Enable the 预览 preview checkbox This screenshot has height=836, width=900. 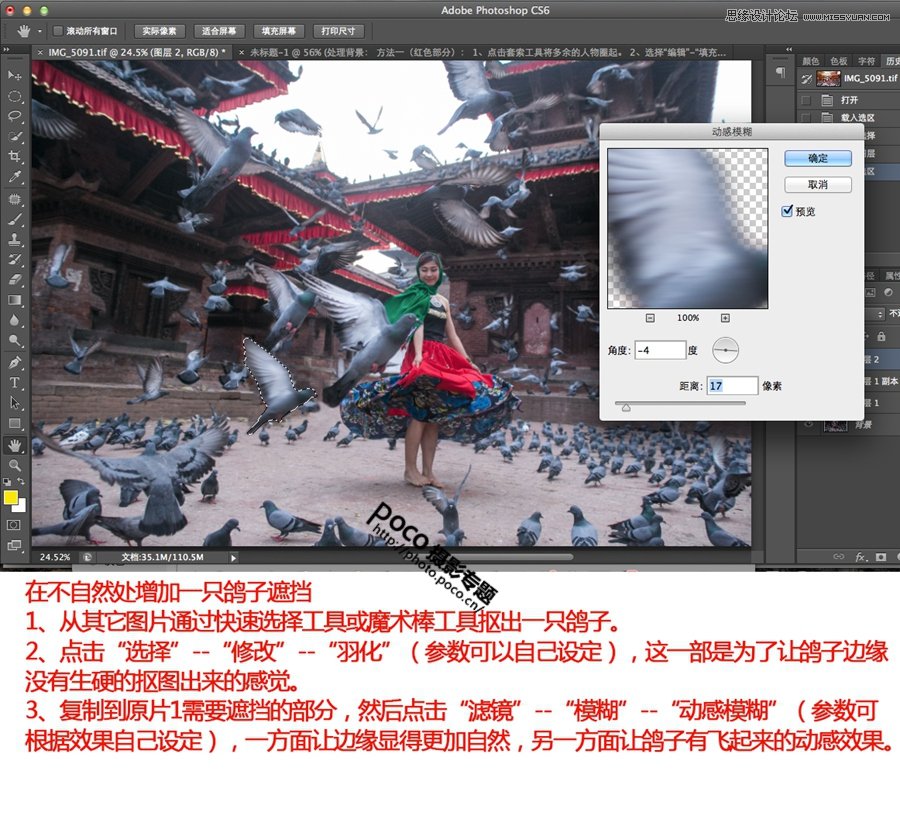(788, 211)
